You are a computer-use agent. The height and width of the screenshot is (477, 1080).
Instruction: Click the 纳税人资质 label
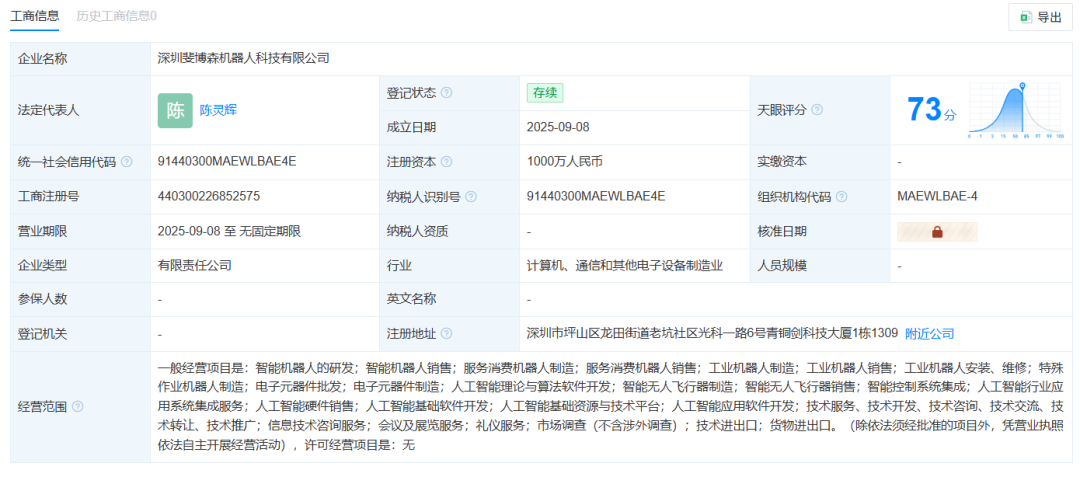click(x=417, y=231)
